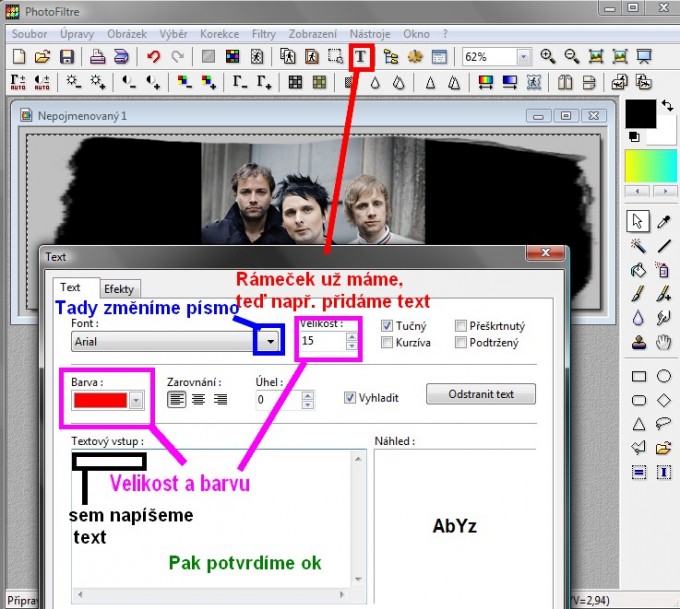Open the zoom percentage dropdown
The width and height of the screenshot is (680, 609).
pyautogui.click(x=523, y=57)
